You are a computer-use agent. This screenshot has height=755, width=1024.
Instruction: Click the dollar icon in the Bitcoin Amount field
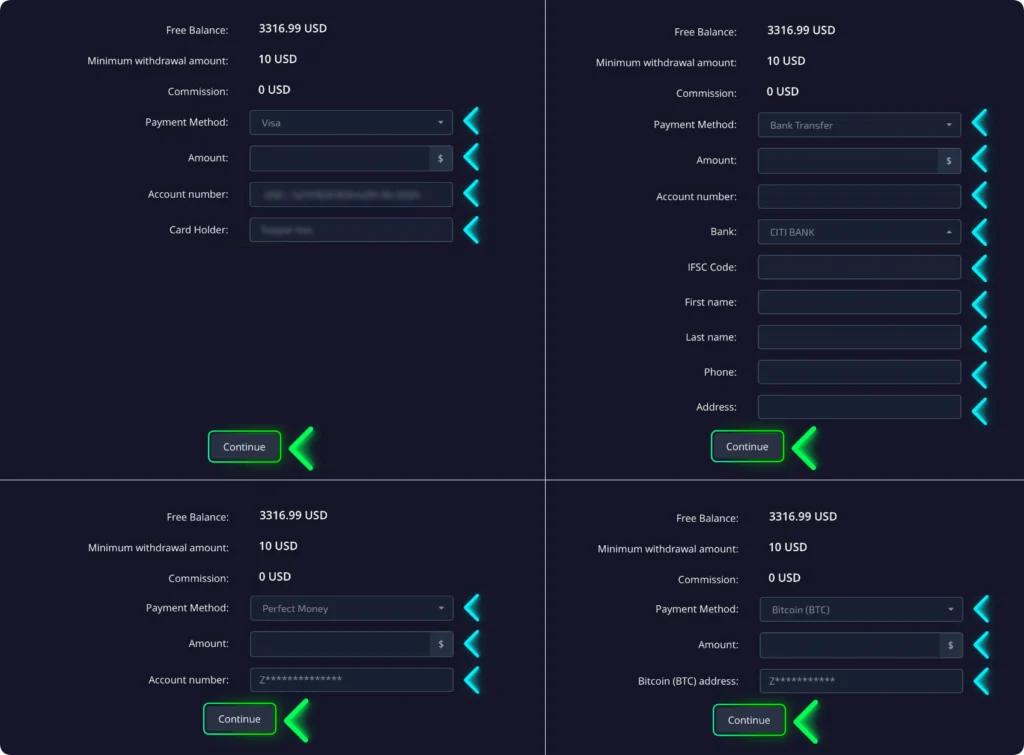point(949,645)
